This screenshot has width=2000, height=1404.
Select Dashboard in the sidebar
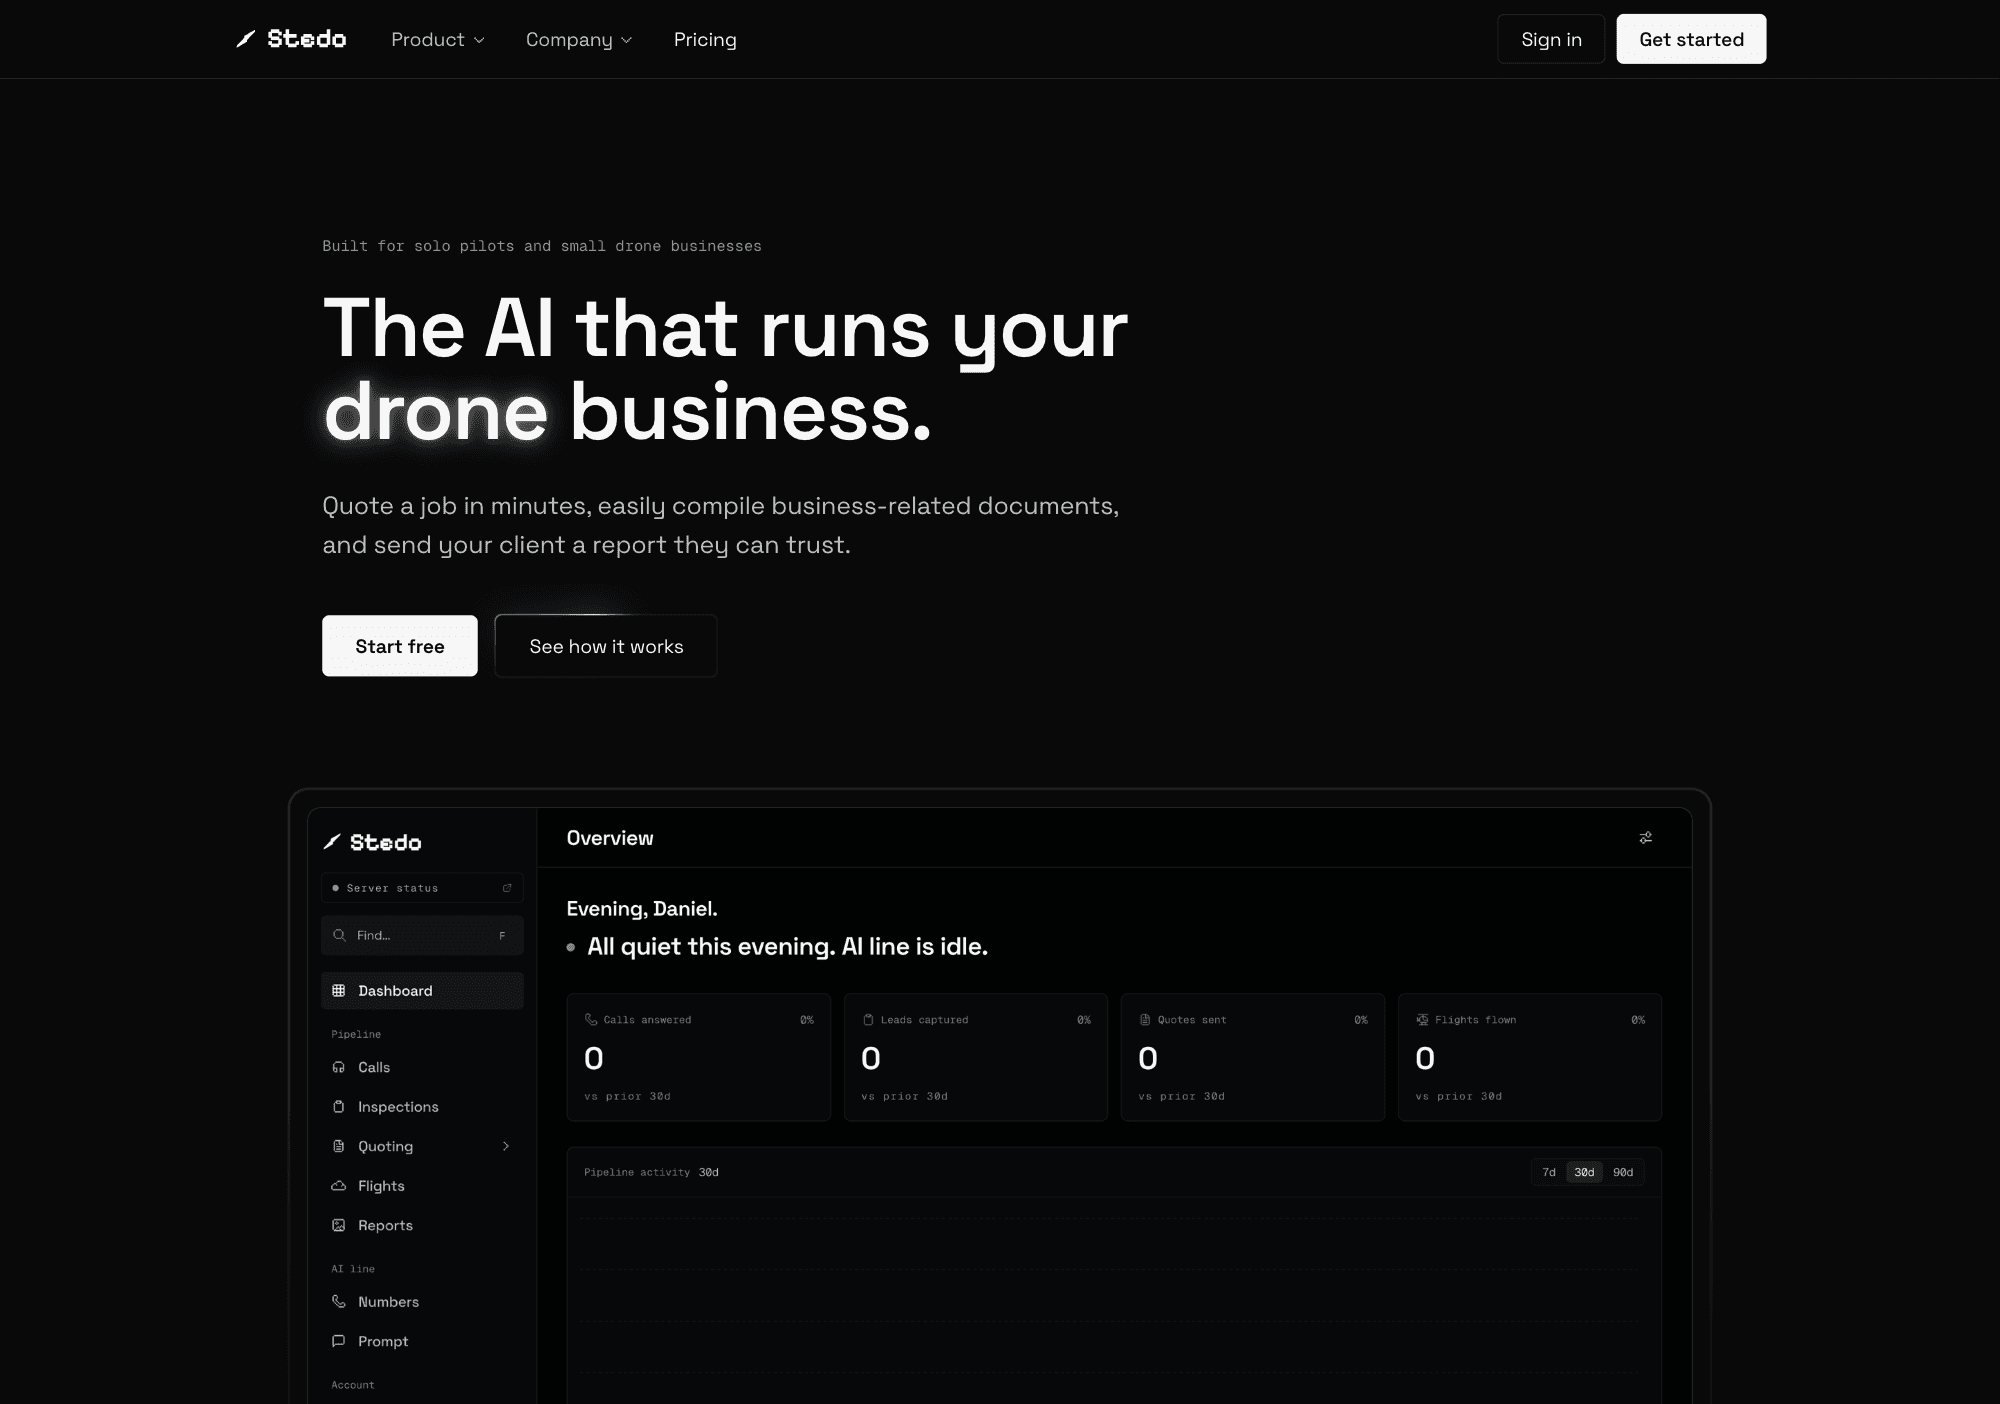click(422, 991)
